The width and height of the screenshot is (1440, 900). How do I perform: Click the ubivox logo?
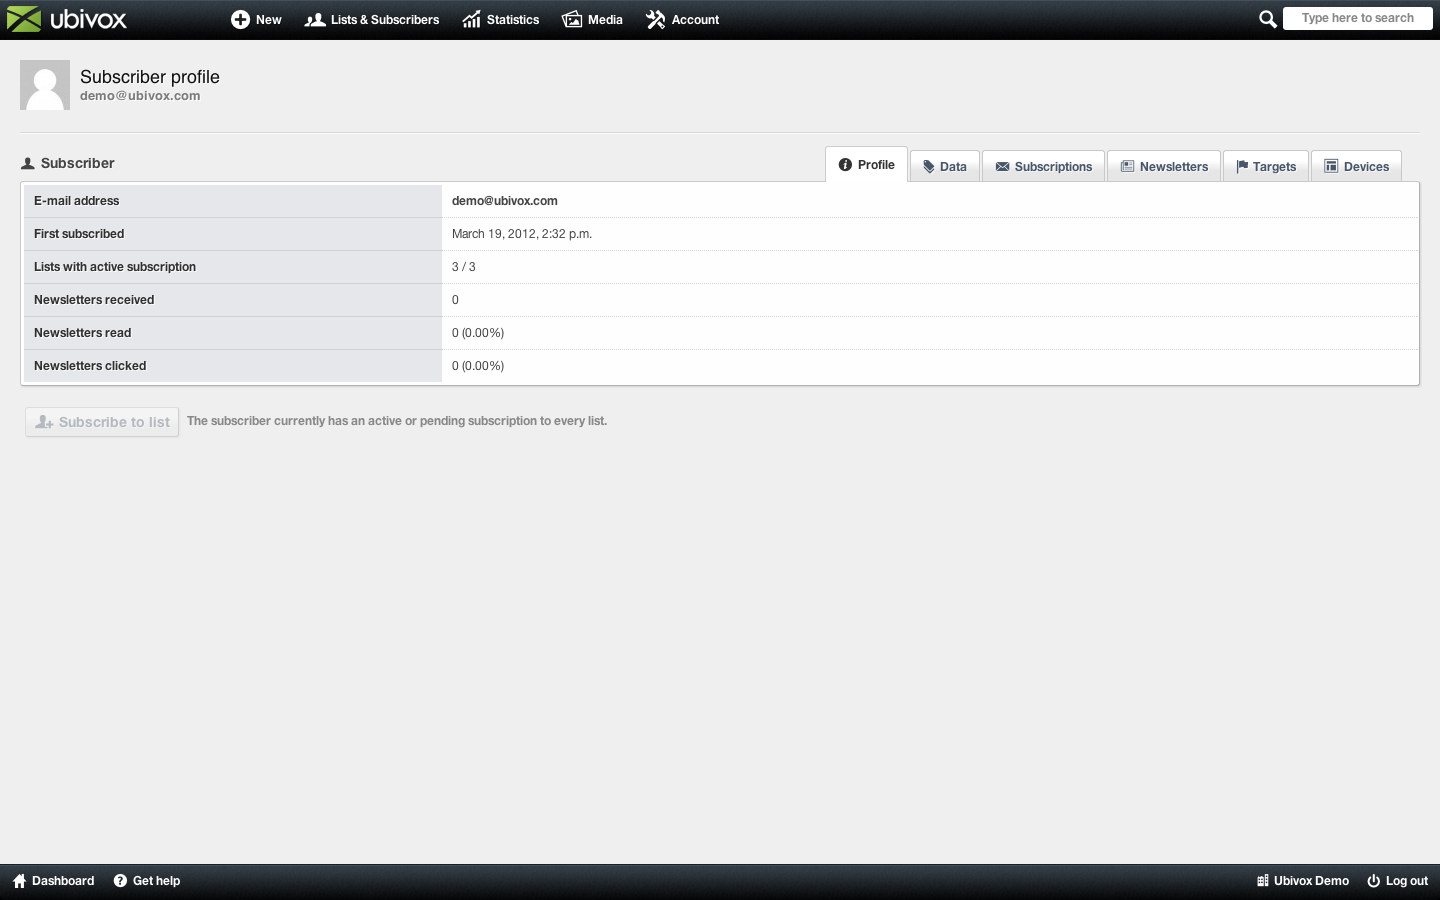pyautogui.click(x=67, y=19)
